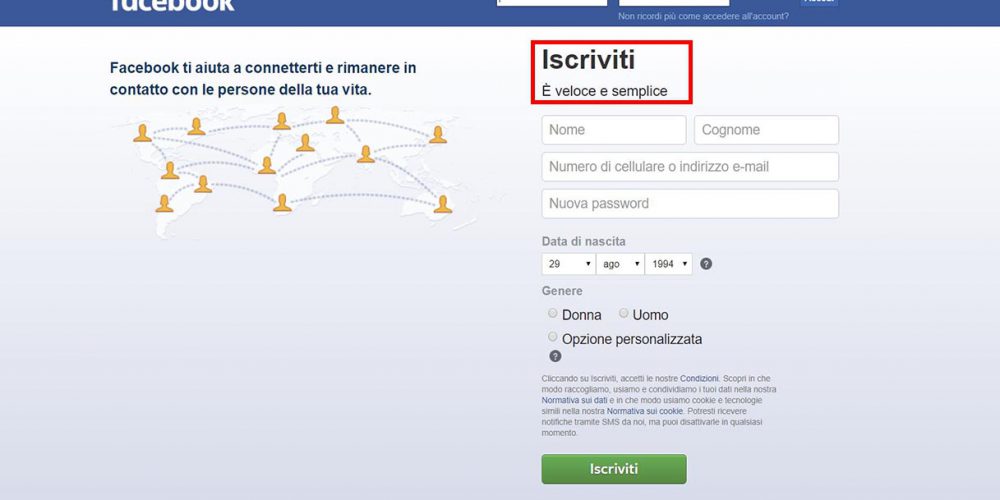The height and width of the screenshot is (500, 1000).
Task: Click the header login email field
Action: (x=552, y=3)
